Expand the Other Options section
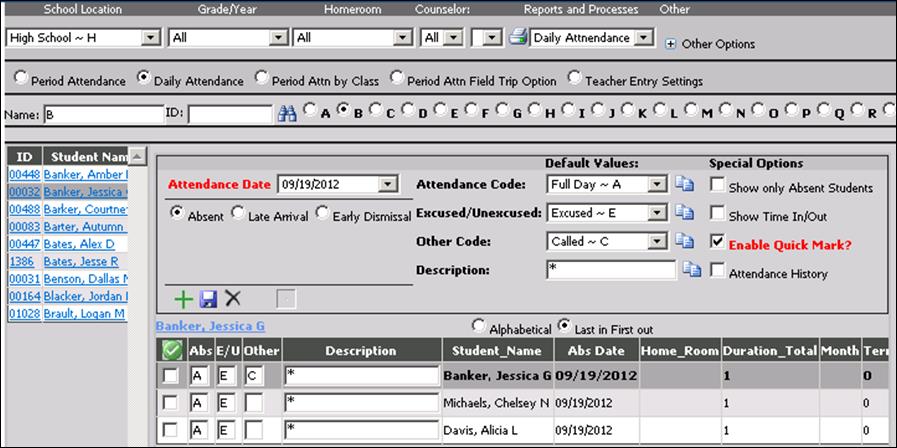The image size is (897, 448). coord(671,44)
